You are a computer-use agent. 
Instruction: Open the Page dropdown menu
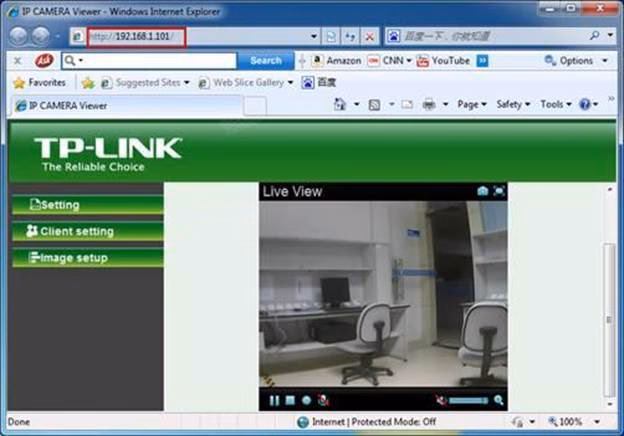point(471,104)
